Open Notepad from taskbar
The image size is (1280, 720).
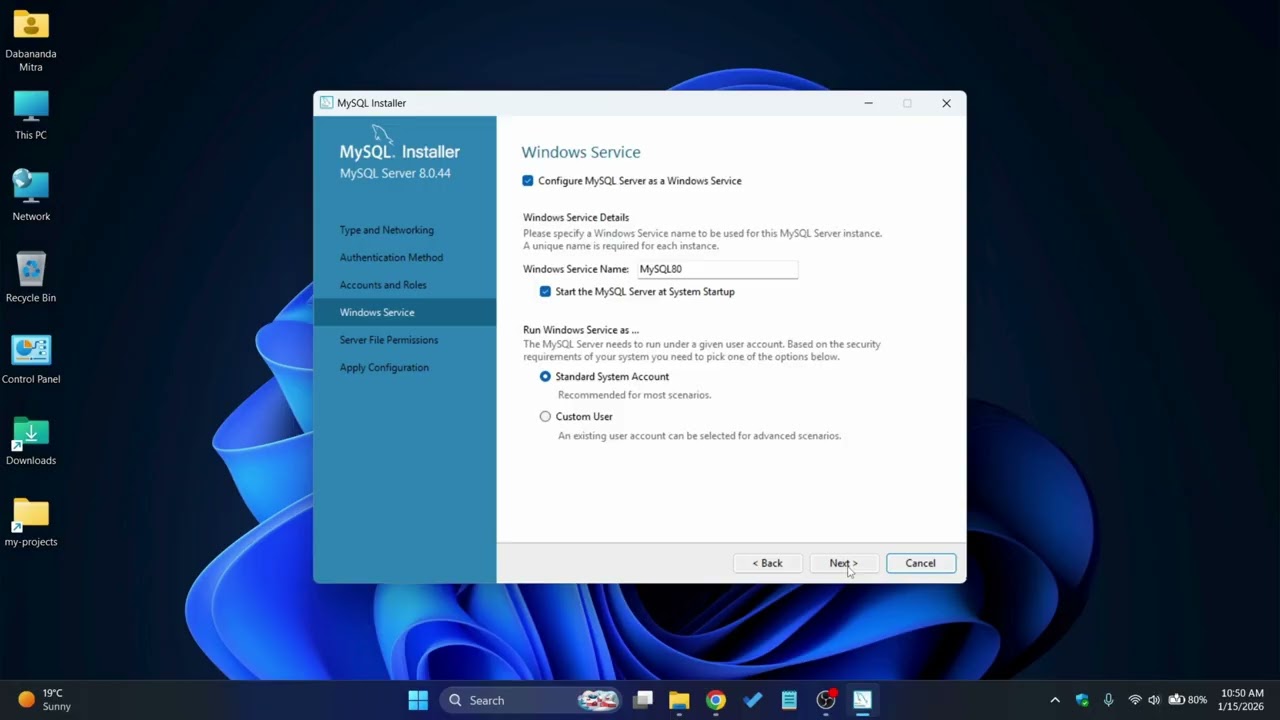tap(789, 700)
